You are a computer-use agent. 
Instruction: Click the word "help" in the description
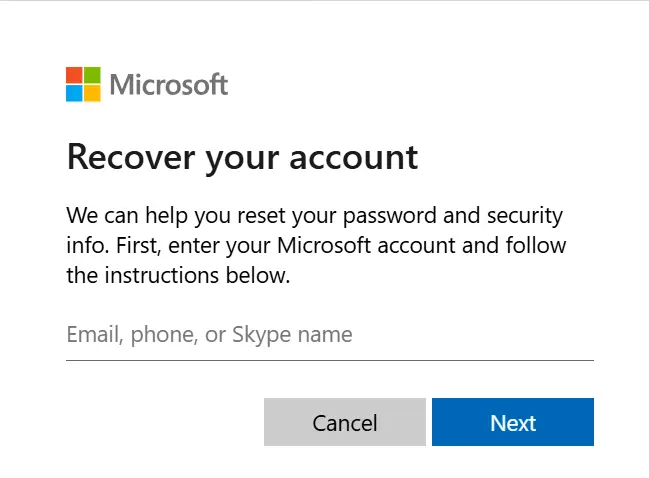tap(168, 215)
